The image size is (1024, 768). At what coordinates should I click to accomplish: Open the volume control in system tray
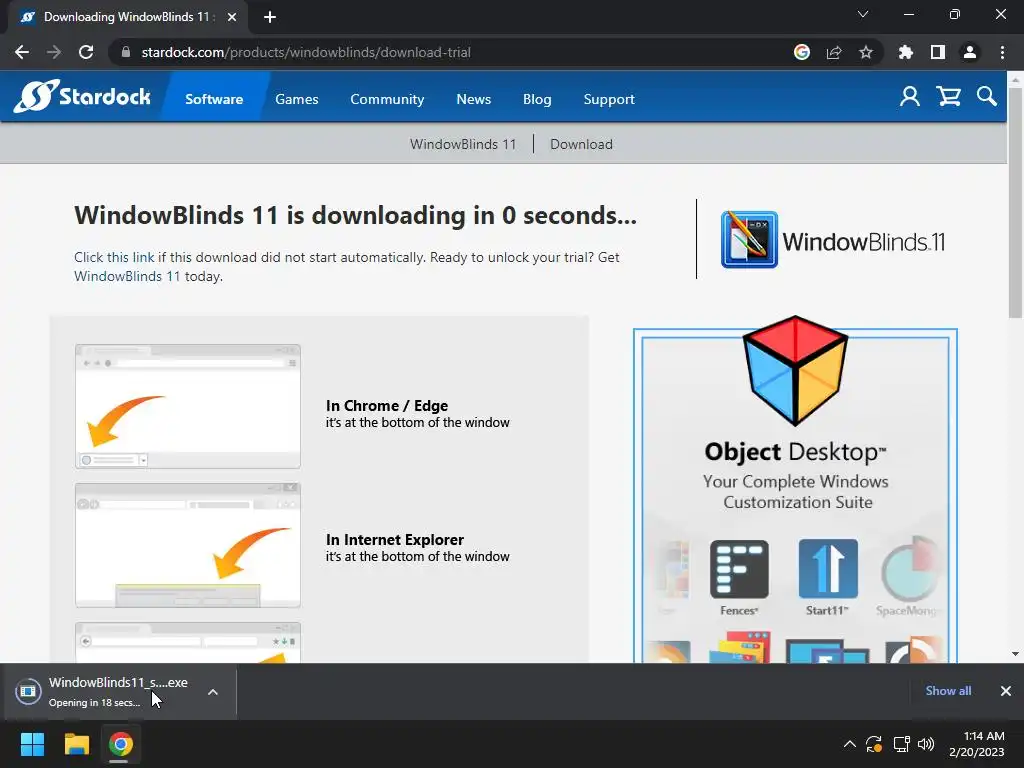coord(926,744)
